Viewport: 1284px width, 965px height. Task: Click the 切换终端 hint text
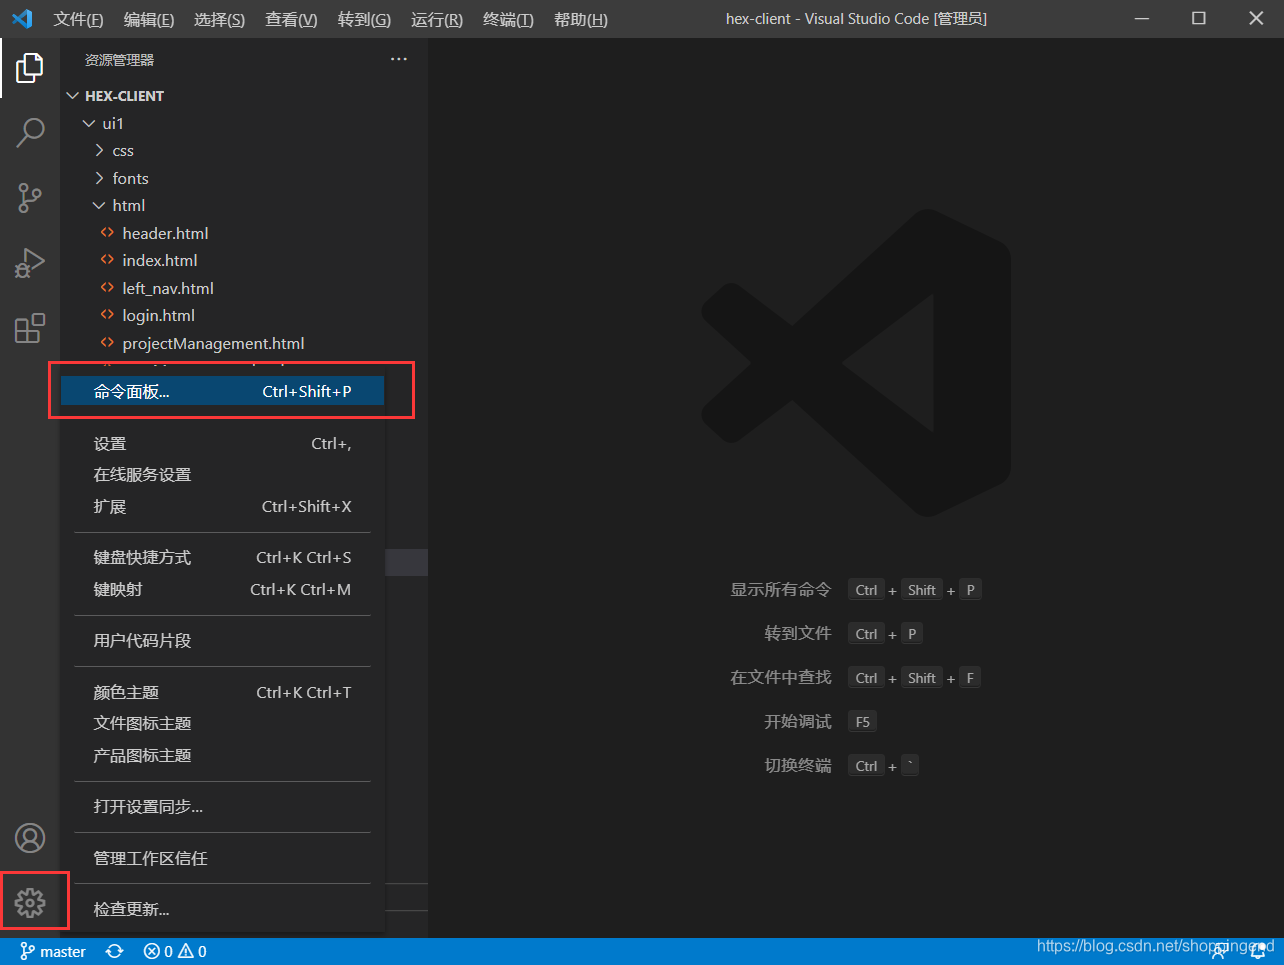pyautogui.click(x=798, y=766)
